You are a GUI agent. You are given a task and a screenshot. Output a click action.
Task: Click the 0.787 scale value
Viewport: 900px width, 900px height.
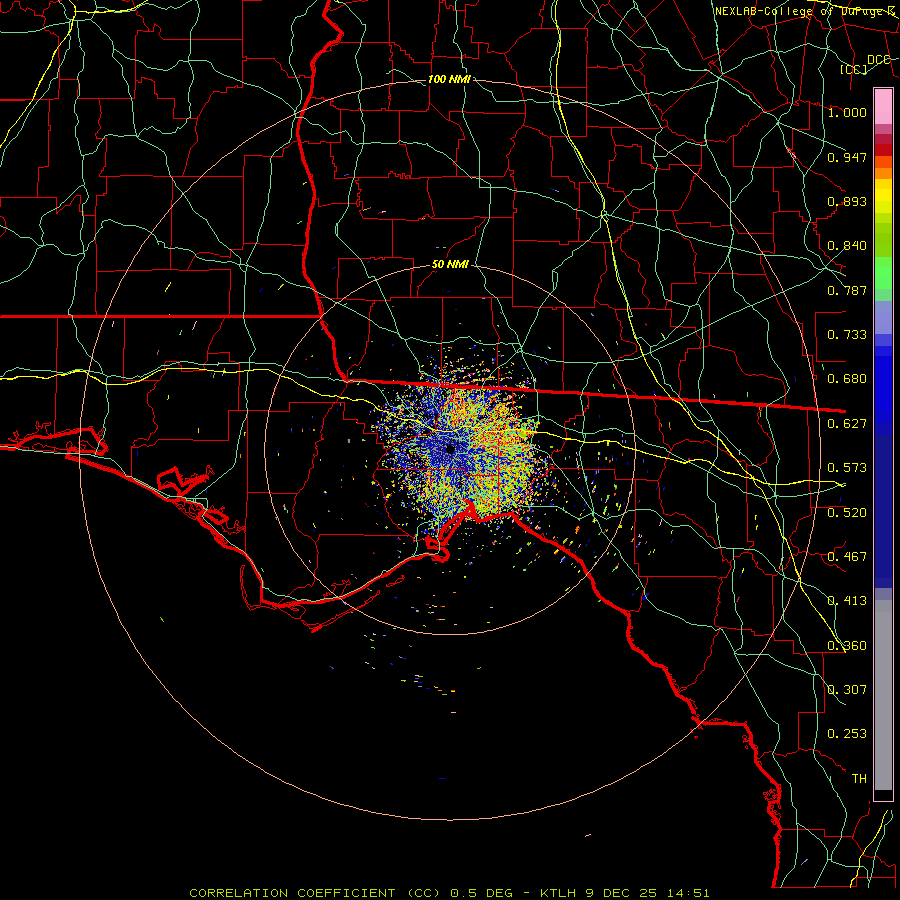coord(847,290)
